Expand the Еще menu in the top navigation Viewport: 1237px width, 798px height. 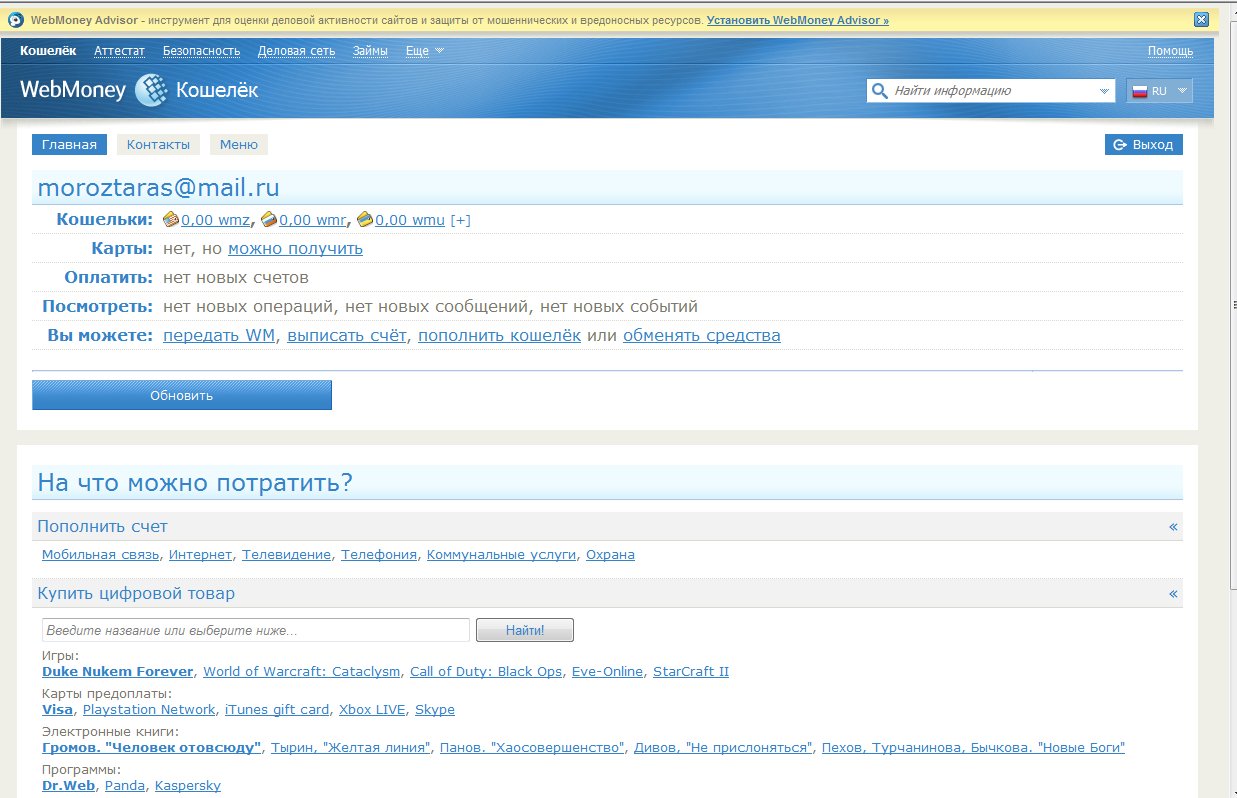coord(425,51)
